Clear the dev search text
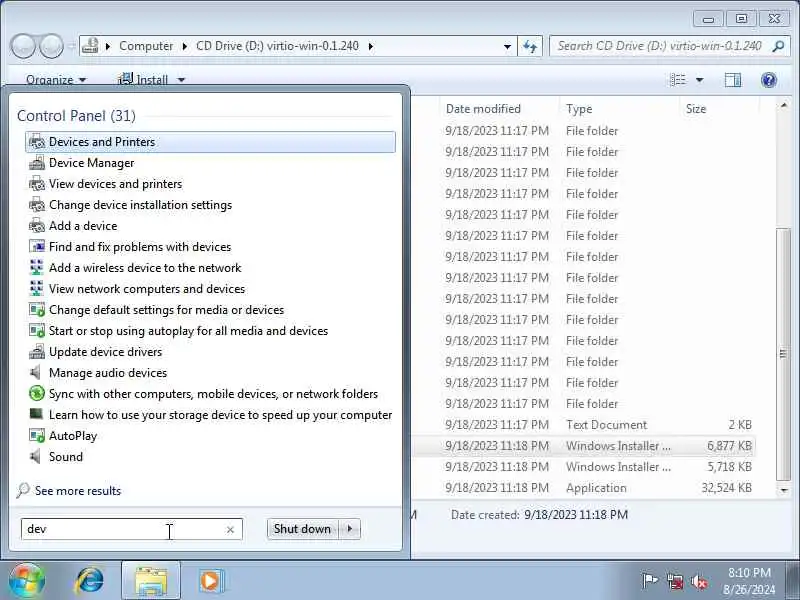 [x=230, y=530]
